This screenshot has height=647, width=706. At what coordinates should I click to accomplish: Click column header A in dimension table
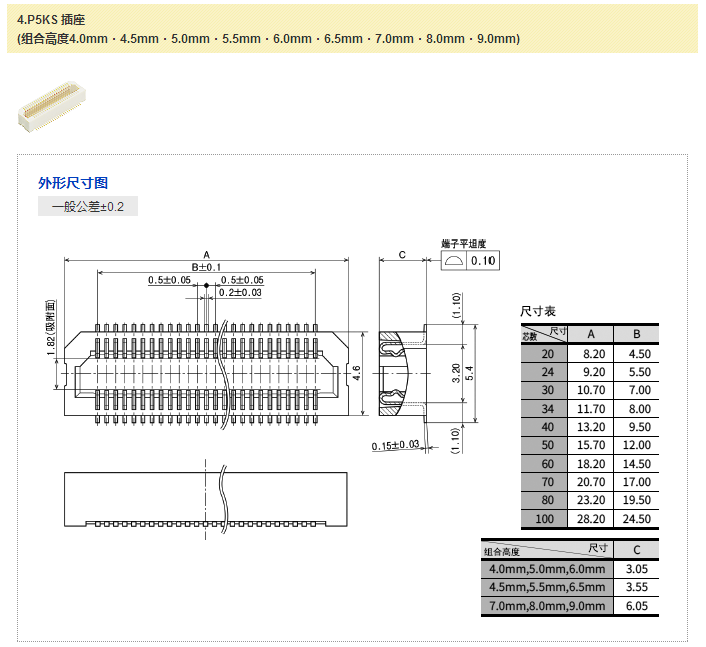pos(592,334)
